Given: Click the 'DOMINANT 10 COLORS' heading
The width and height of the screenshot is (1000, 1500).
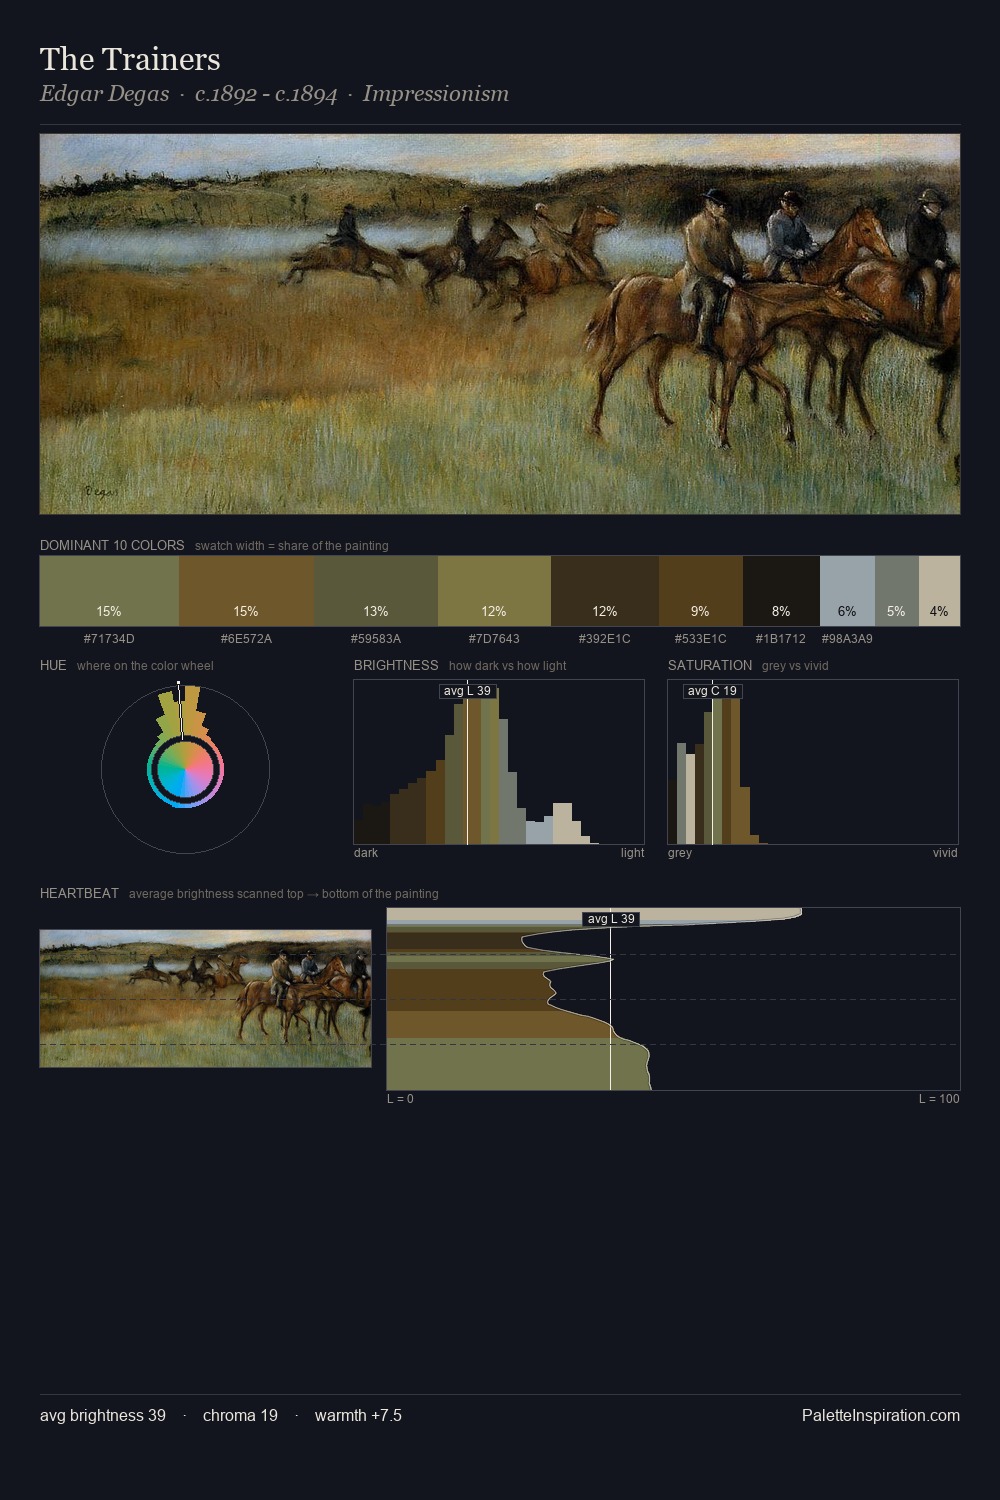Looking at the screenshot, I should click(x=112, y=545).
